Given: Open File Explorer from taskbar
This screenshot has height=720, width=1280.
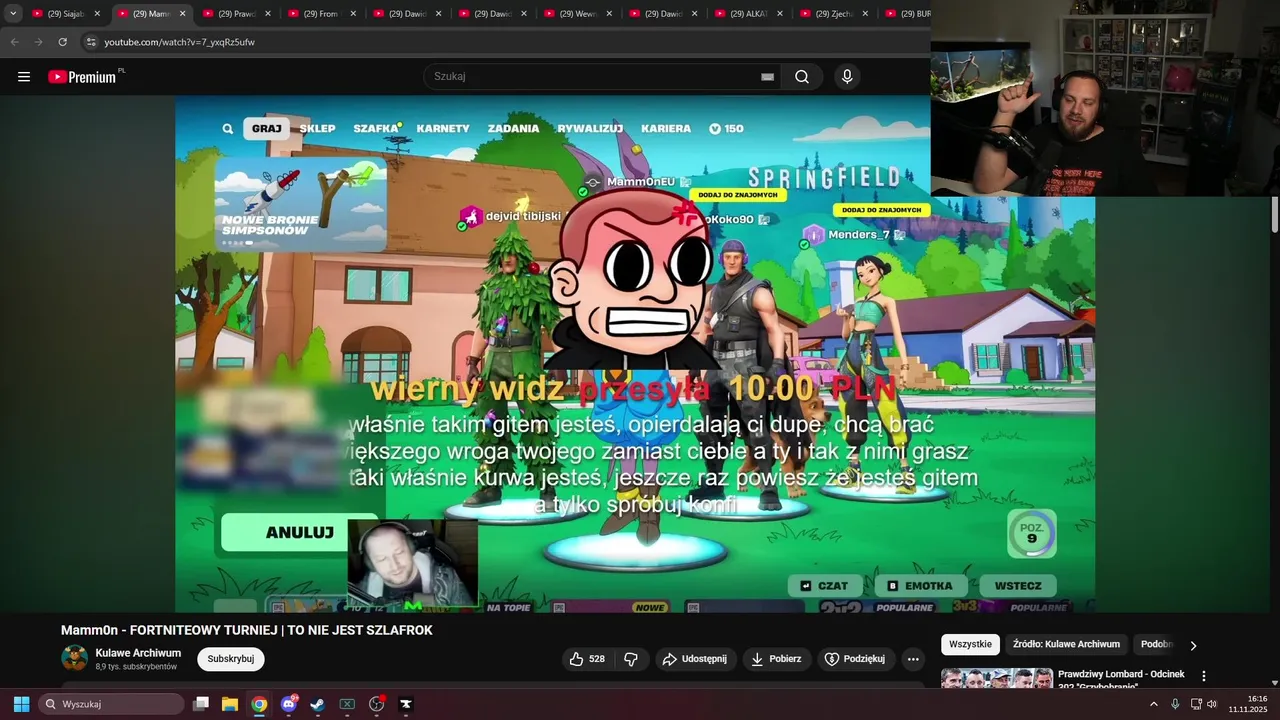Looking at the screenshot, I should click(x=230, y=704).
